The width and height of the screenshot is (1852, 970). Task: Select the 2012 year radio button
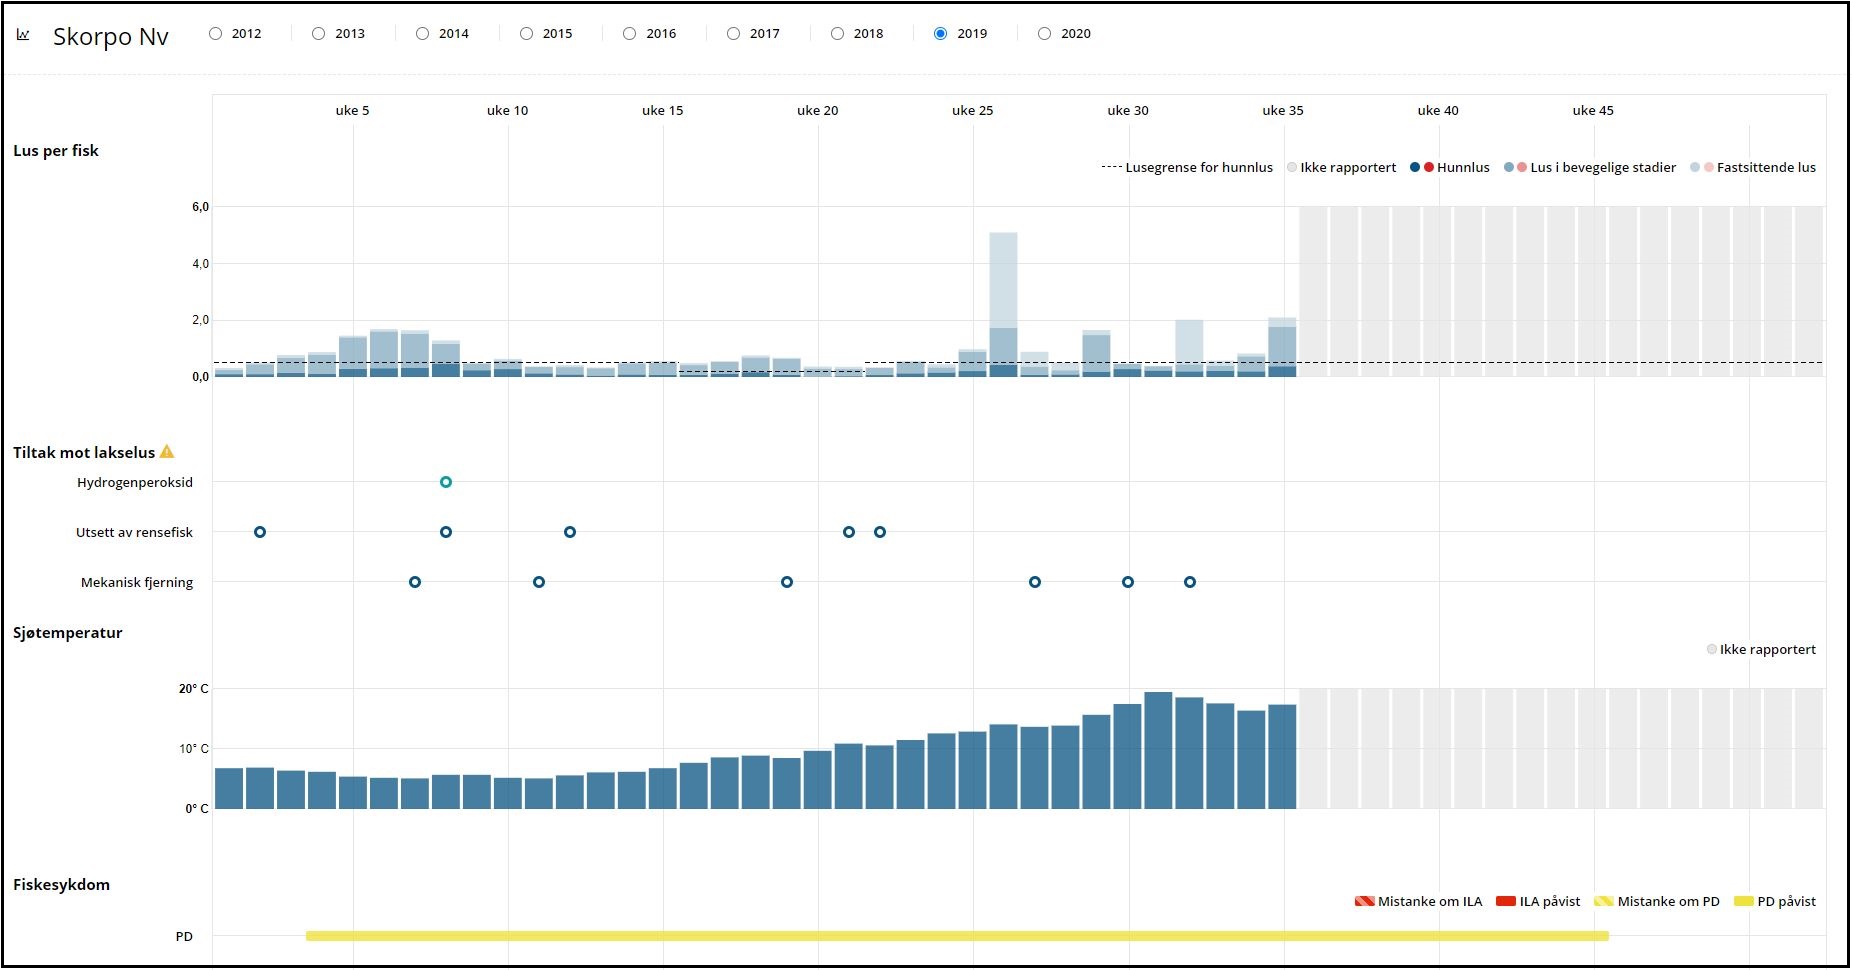point(216,34)
